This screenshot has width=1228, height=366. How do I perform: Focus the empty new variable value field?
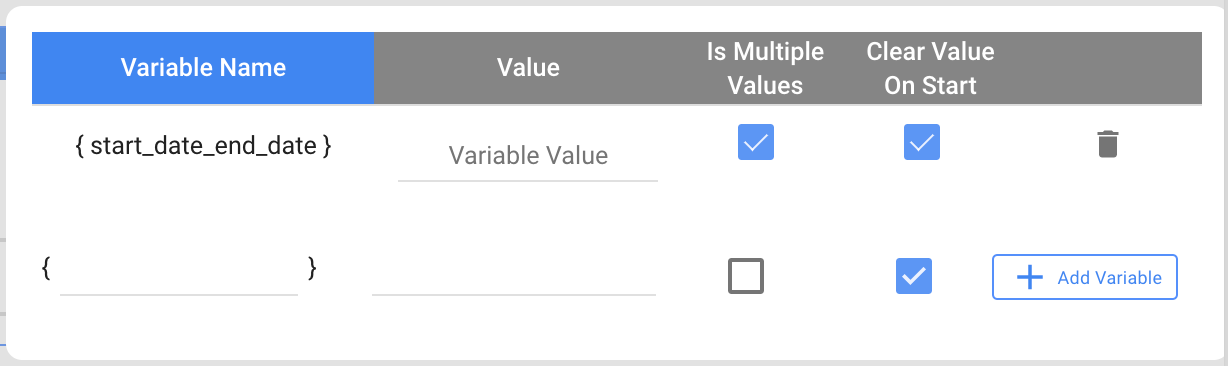click(514, 273)
